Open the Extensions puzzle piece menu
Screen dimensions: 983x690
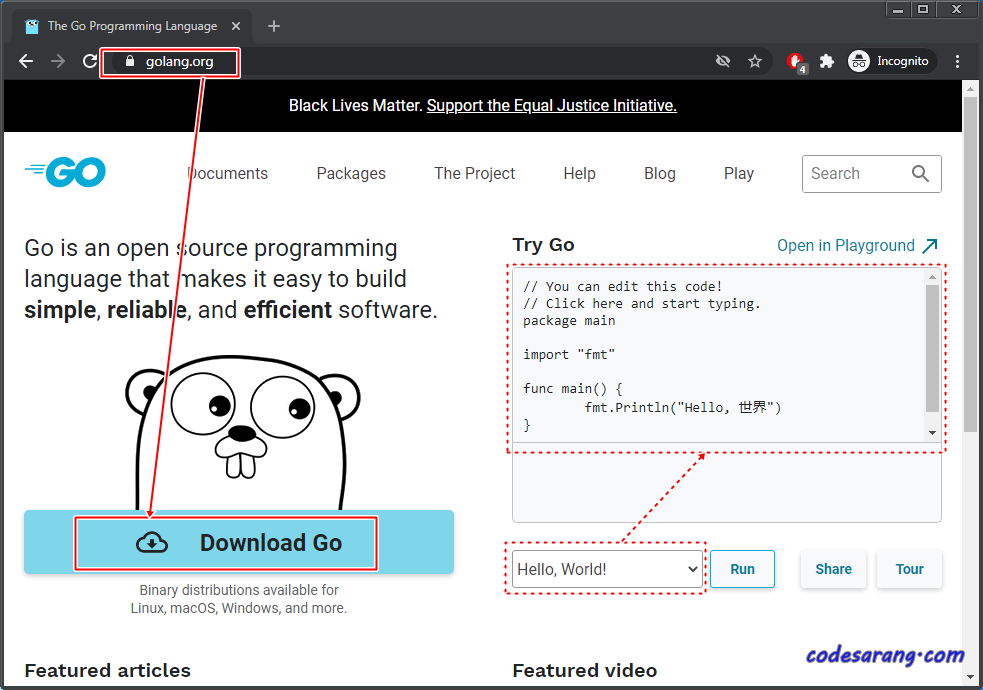[827, 61]
